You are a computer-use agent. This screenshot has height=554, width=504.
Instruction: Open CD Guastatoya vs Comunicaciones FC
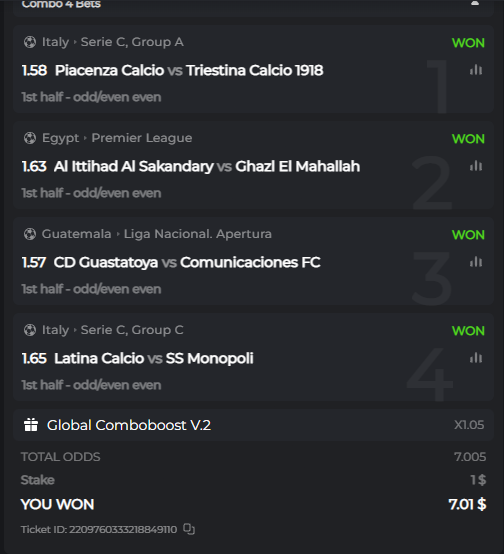click(187, 263)
